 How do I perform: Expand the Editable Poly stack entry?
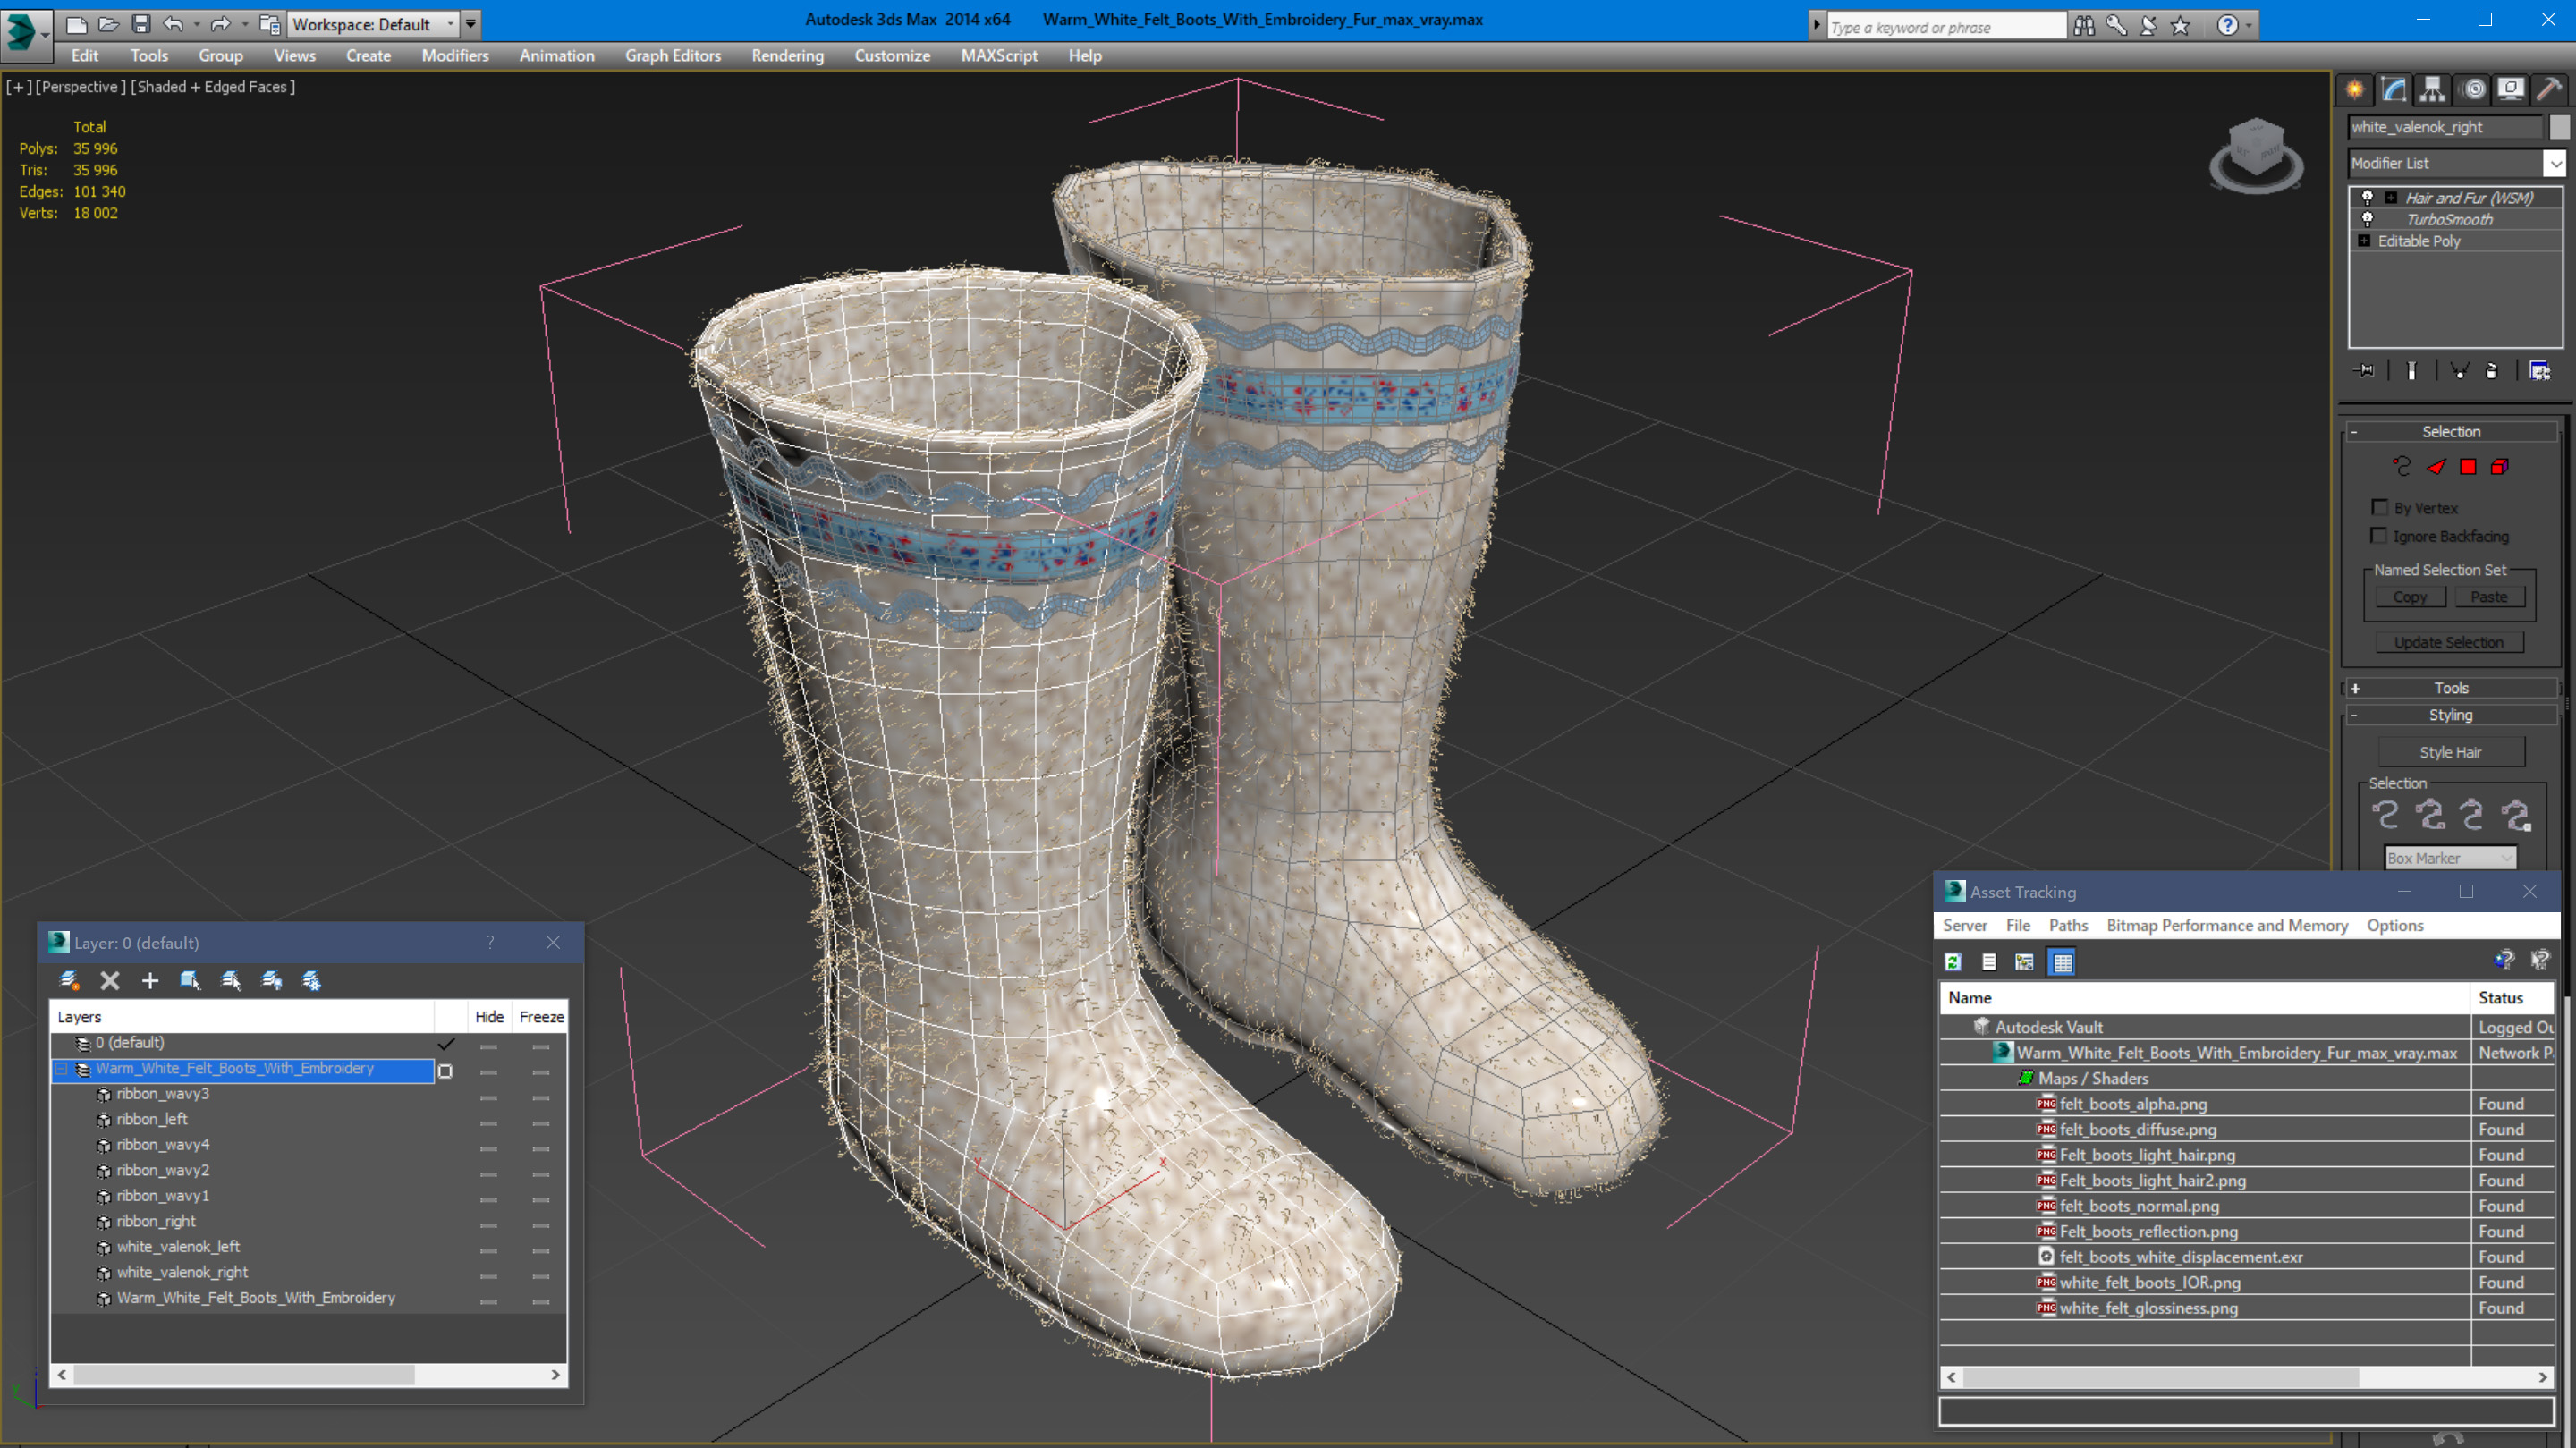[2364, 241]
